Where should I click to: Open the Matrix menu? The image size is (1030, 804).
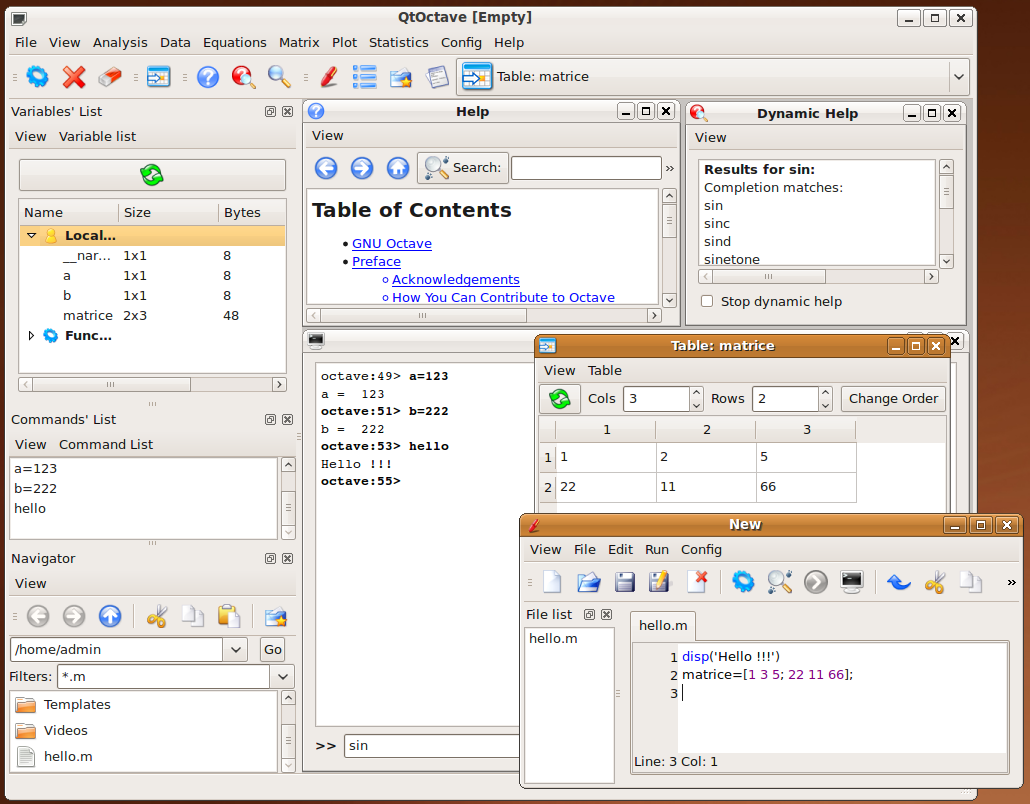point(299,43)
